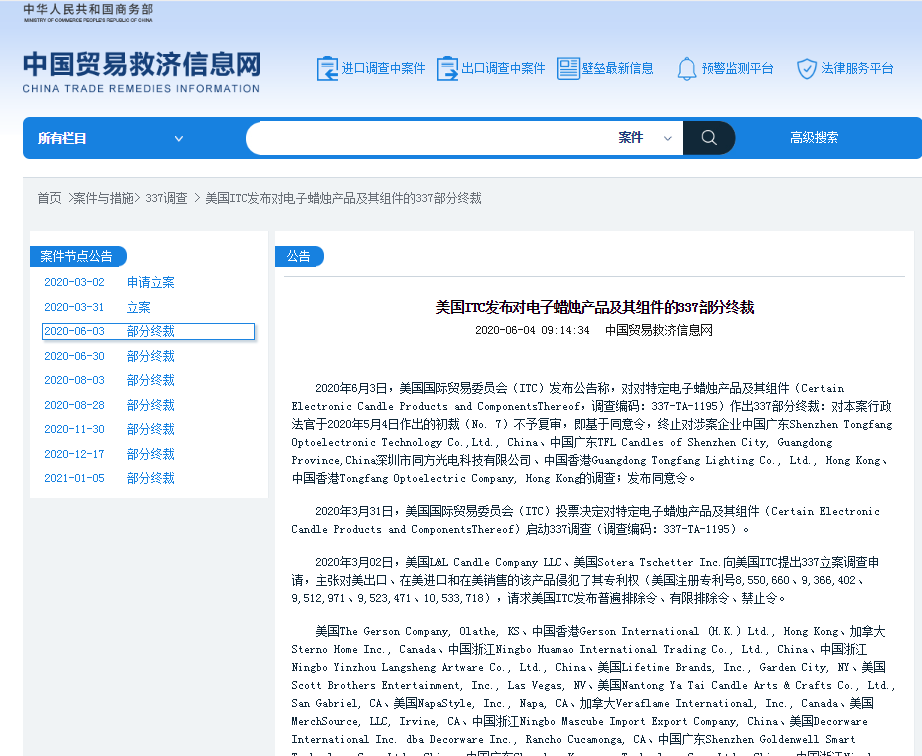Click the 预警监测平台 bell icon
922x756 pixels.
(687, 69)
